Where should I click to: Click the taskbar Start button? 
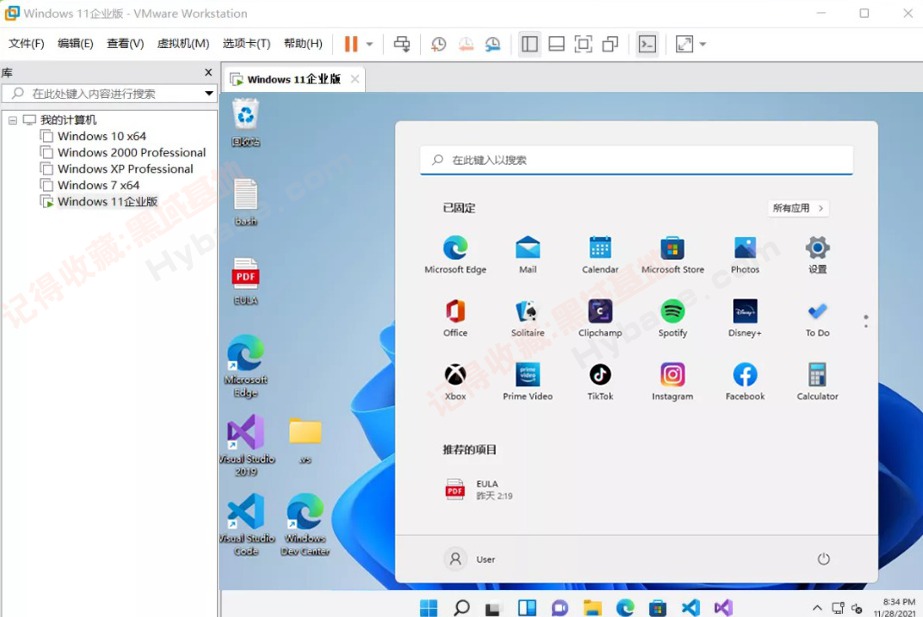click(429, 607)
